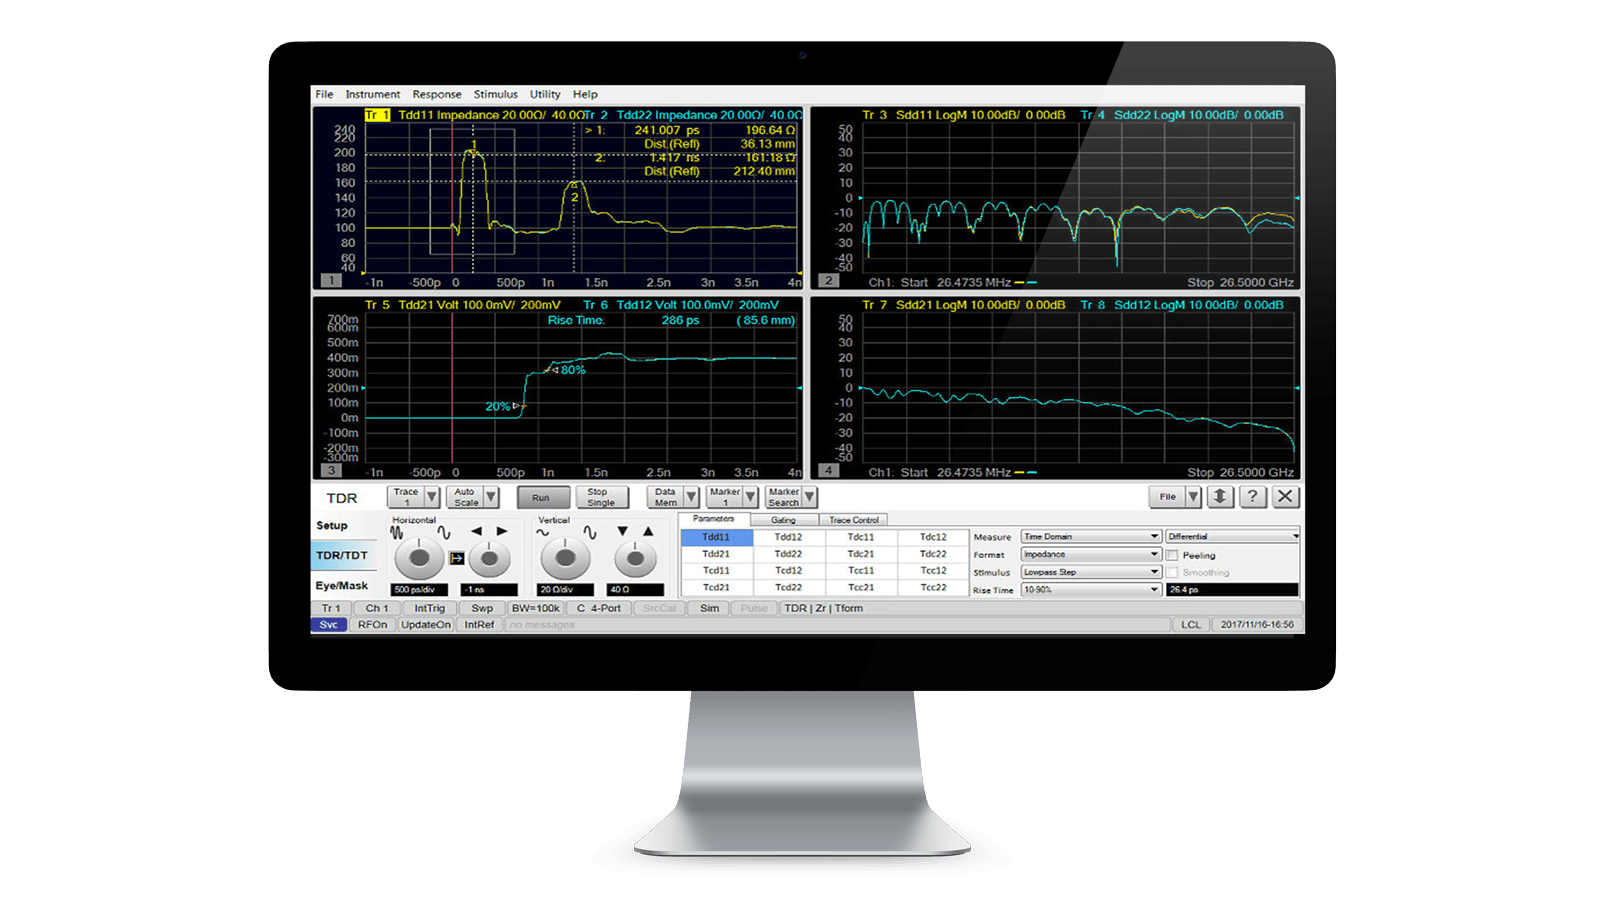Image resolution: width=1600 pixels, height=900 pixels.
Task: Open the Marker 1 dropdown arrow
Action: [x=750, y=497]
